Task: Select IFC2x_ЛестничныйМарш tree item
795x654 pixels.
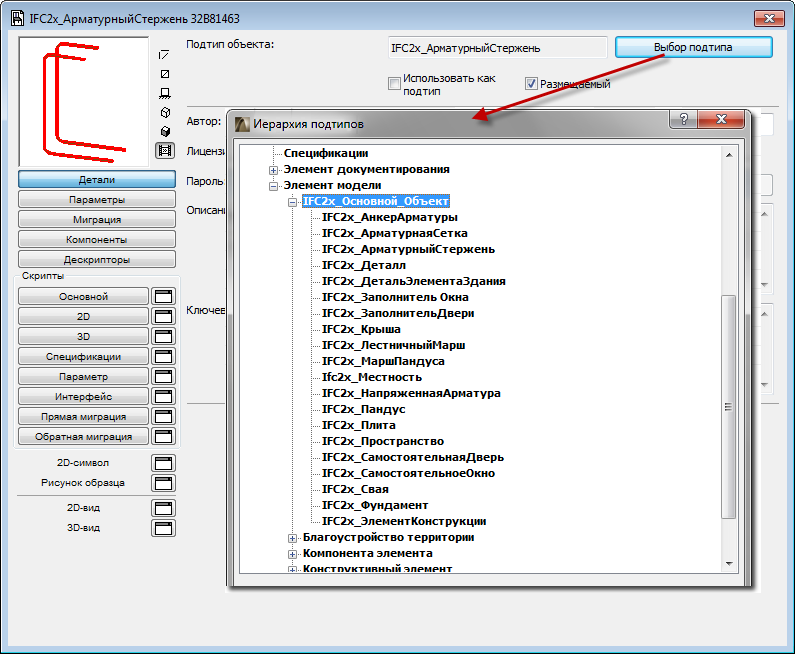Action: point(393,345)
